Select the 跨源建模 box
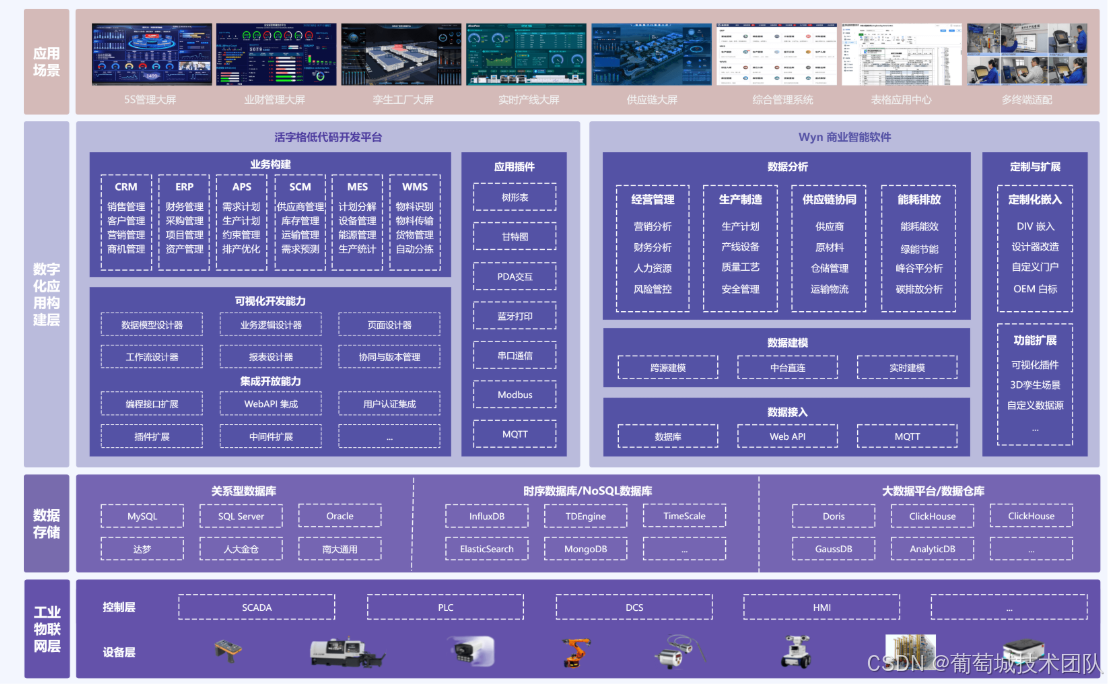The width and height of the screenshot is (1108, 684). click(x=668, y=367)
